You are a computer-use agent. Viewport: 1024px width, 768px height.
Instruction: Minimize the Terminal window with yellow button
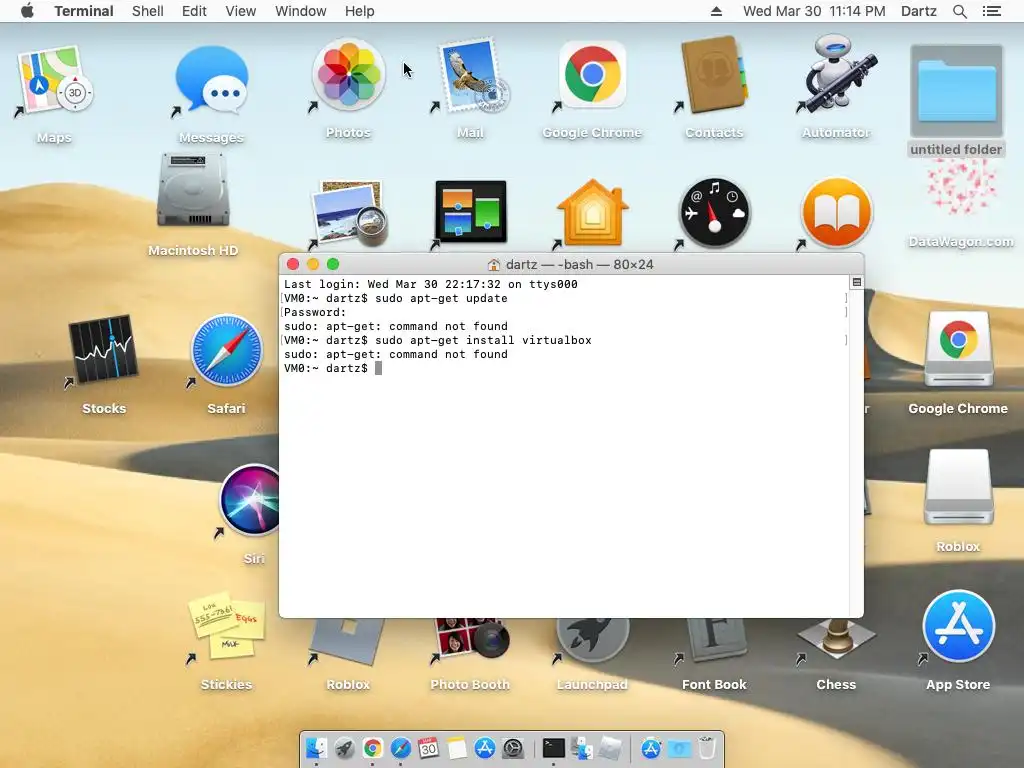coord(313,264)
